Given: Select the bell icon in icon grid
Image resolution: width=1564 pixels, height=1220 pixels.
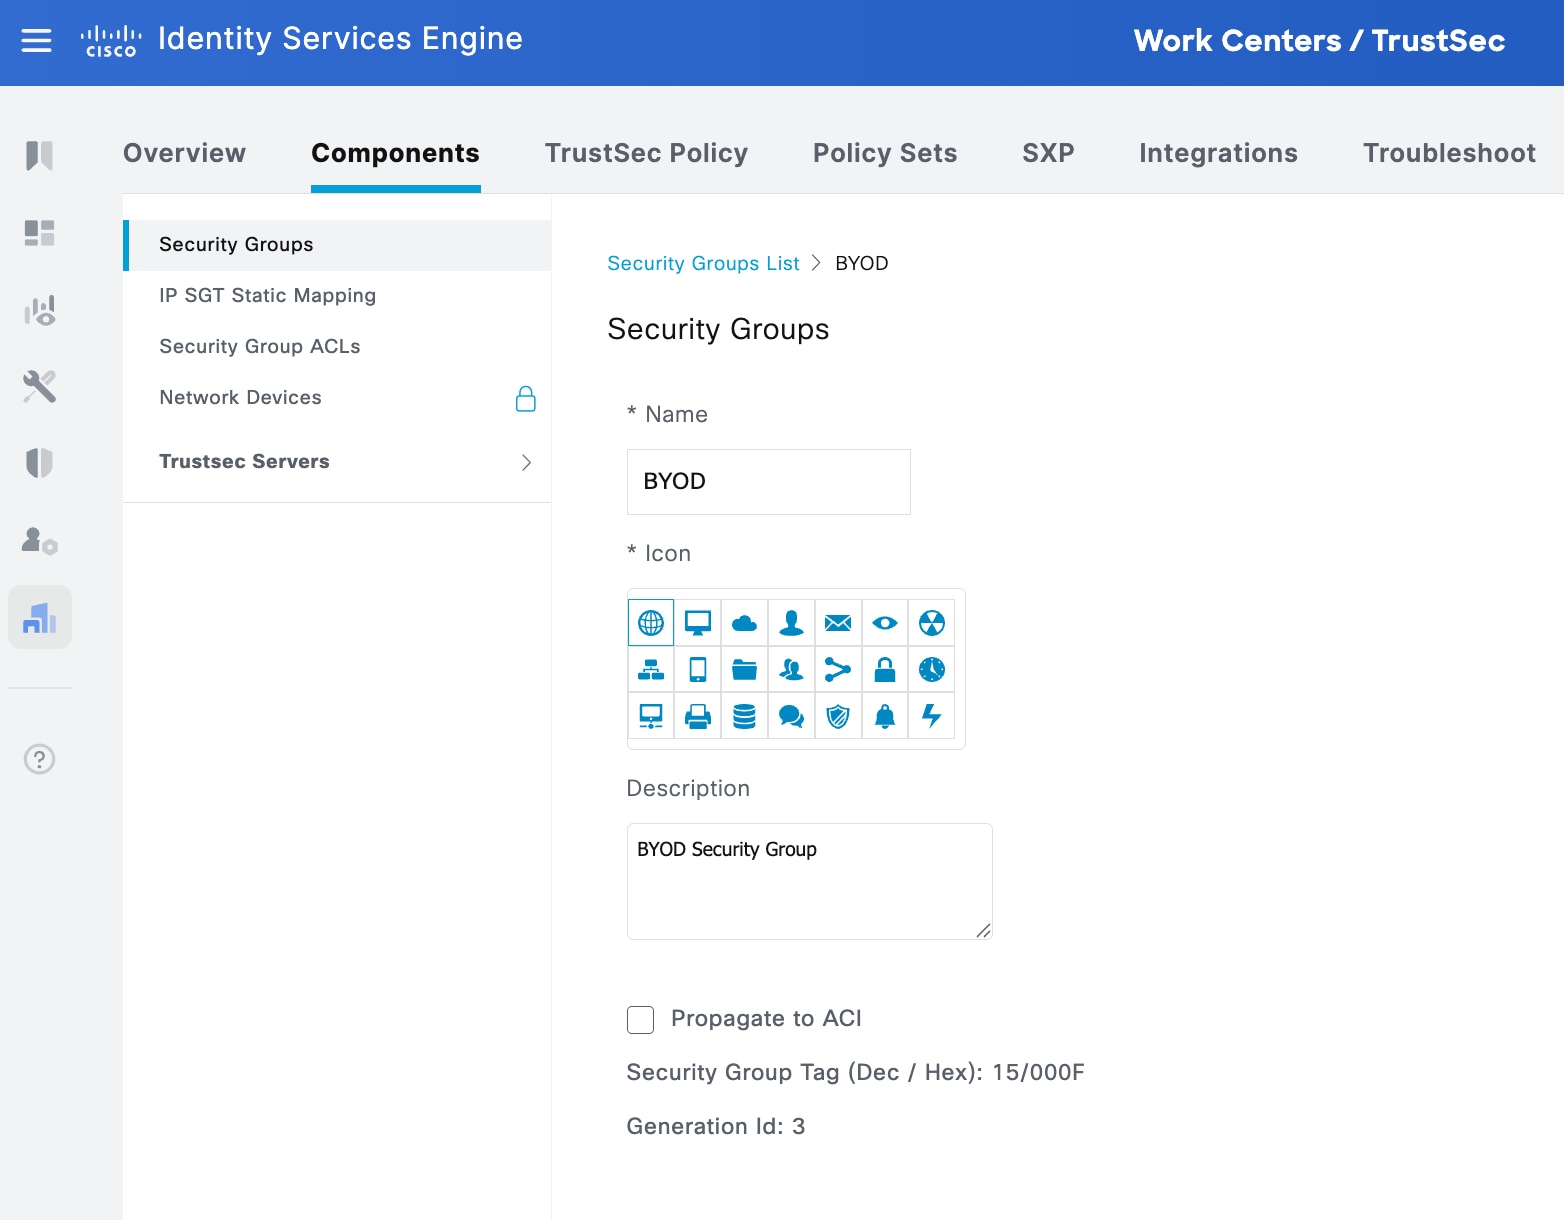Looking at the screenshot, I should [885, 716].
